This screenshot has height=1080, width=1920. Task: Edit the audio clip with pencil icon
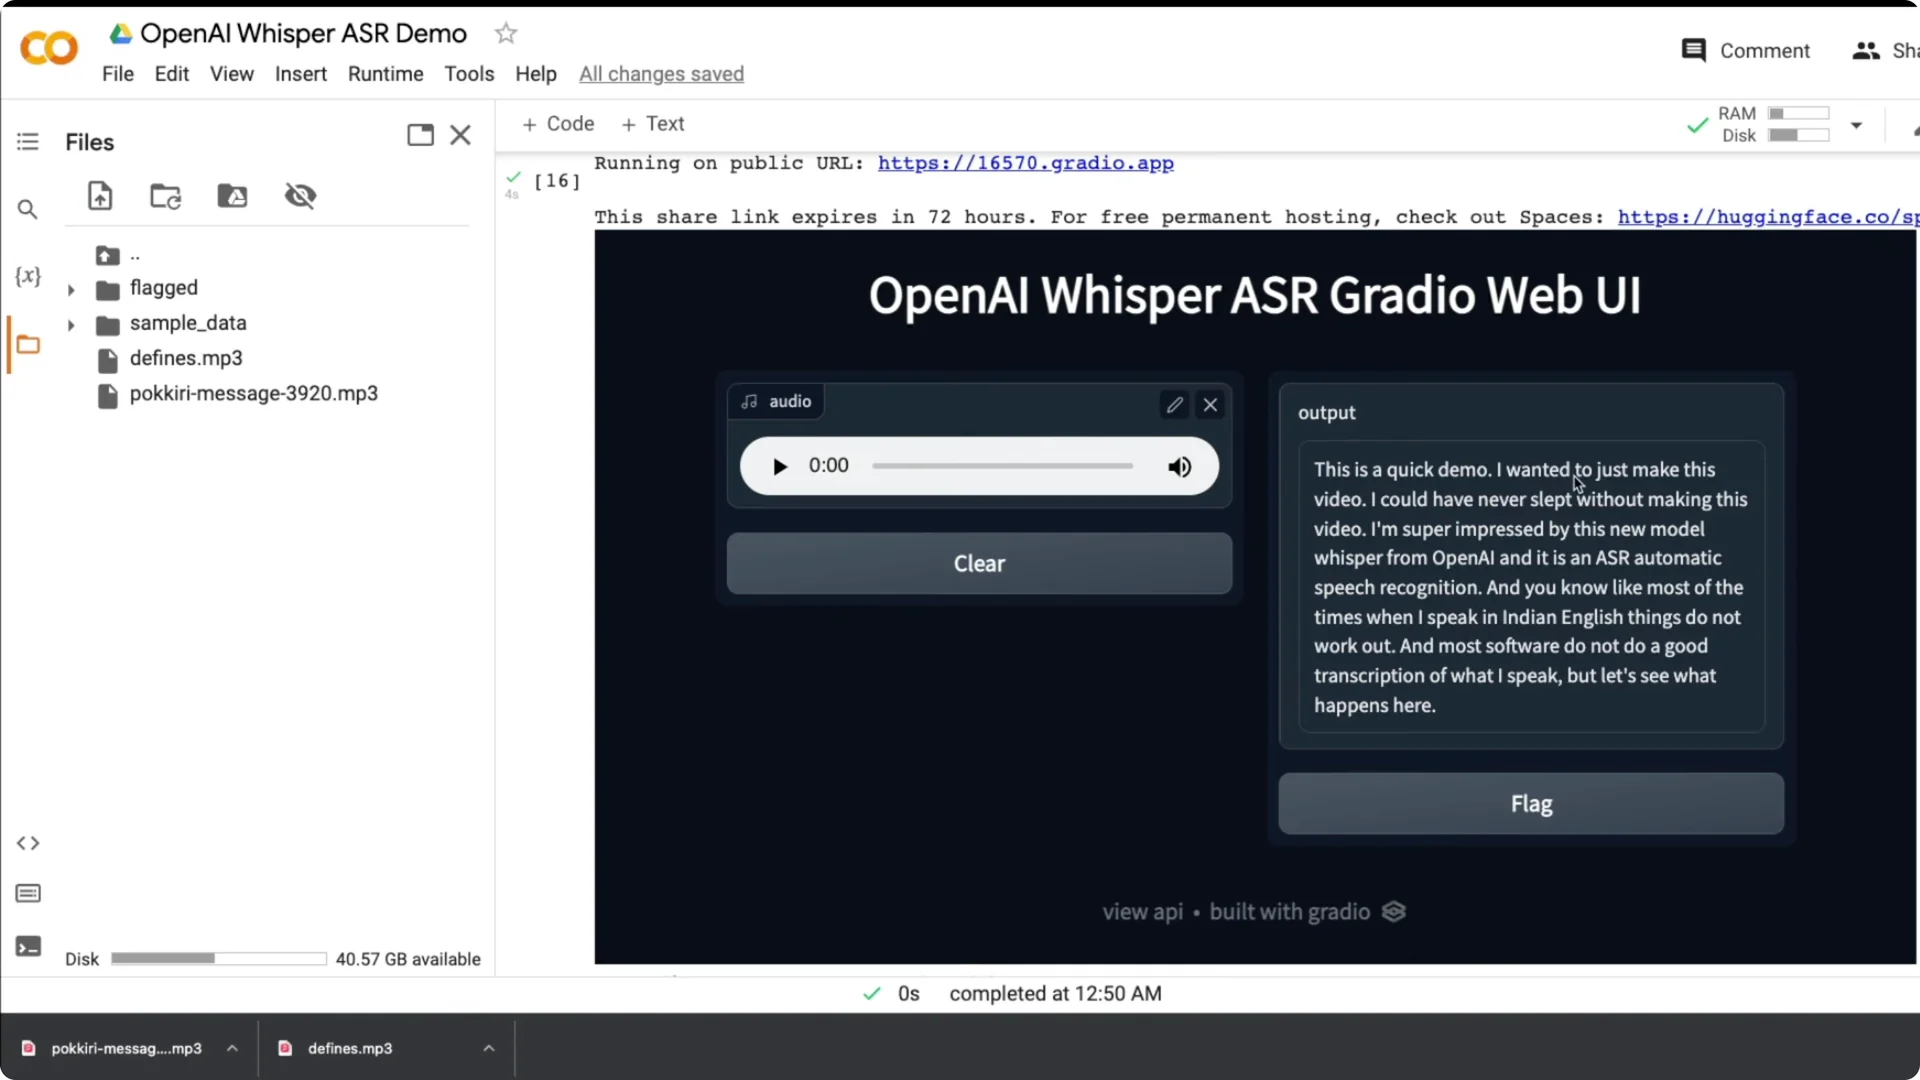point(1174,404)
